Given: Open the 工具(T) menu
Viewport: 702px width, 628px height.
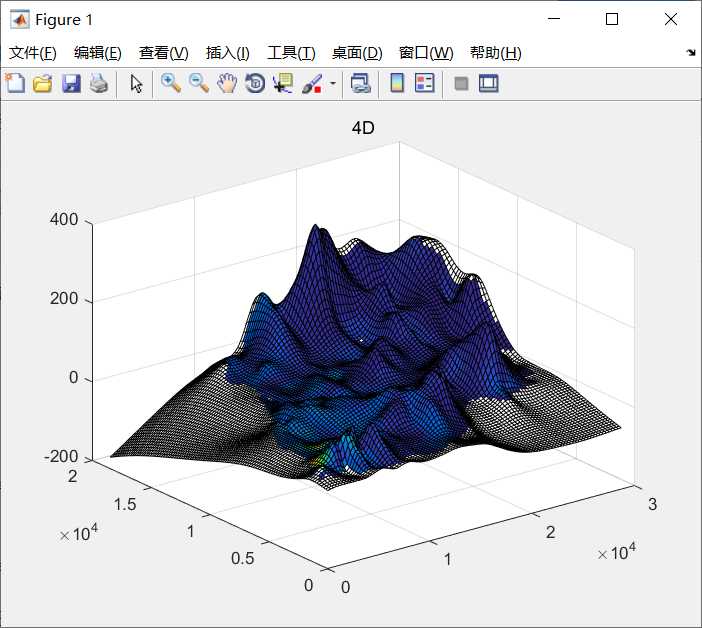Looking at the screenshot, I should coord(291,53).
